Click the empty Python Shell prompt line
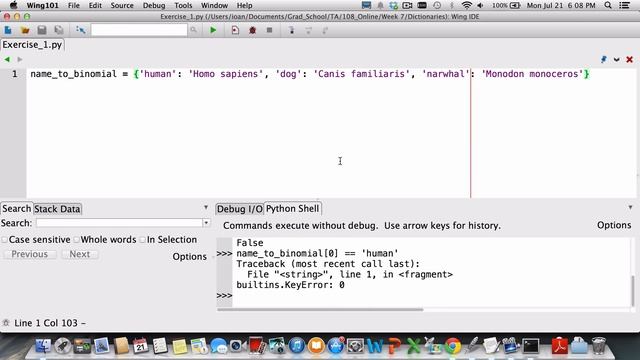The height and width of the screenshot is (360, 640). coord(431,296)
